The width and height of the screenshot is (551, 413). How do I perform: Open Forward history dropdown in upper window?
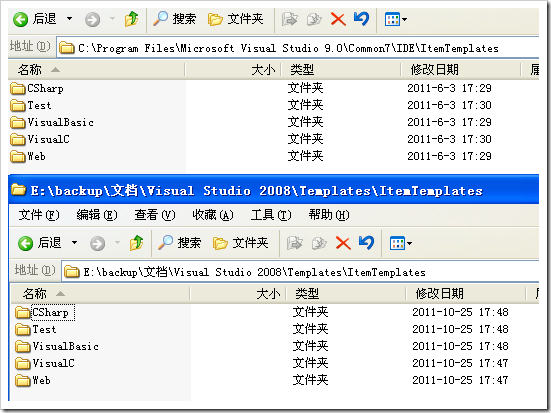(x=112, y=19)
